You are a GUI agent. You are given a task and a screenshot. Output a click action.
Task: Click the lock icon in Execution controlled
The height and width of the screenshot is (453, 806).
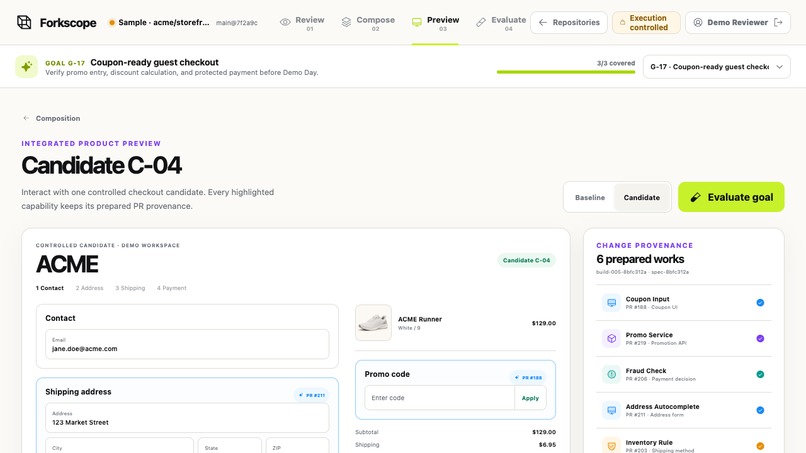[x=622, y=23]
